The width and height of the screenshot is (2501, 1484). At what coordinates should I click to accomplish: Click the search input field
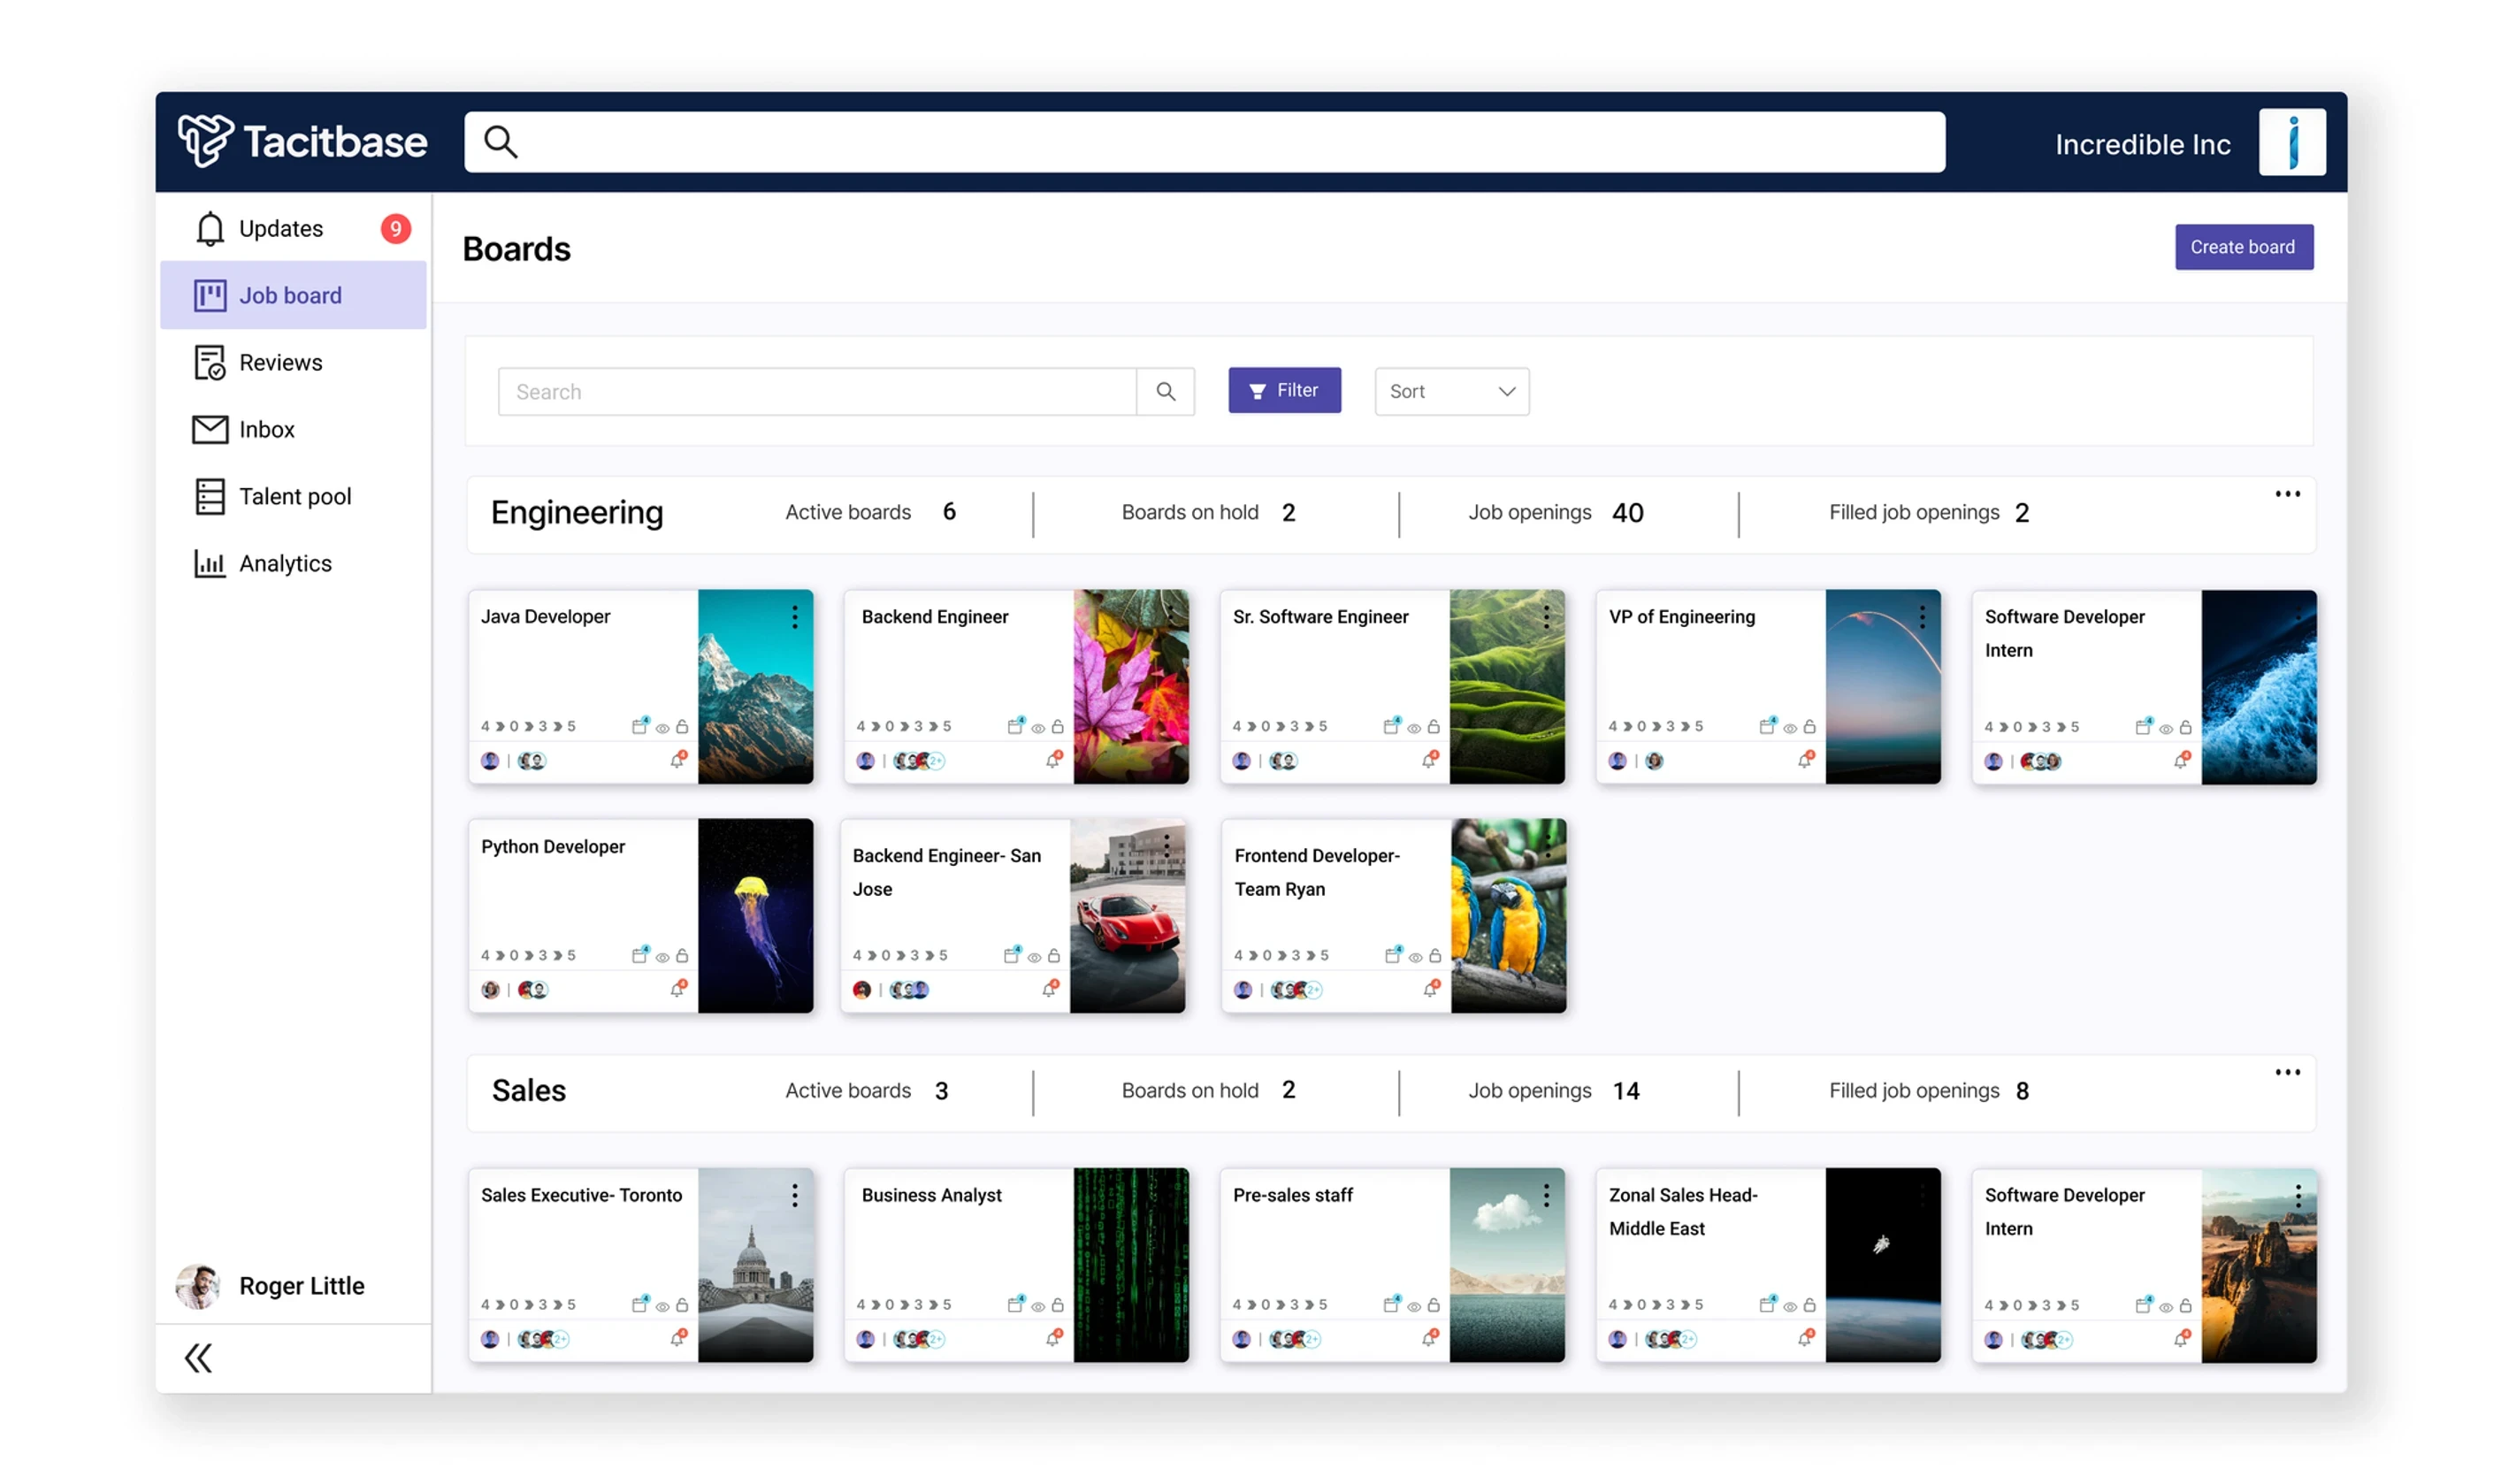[816, 390]
